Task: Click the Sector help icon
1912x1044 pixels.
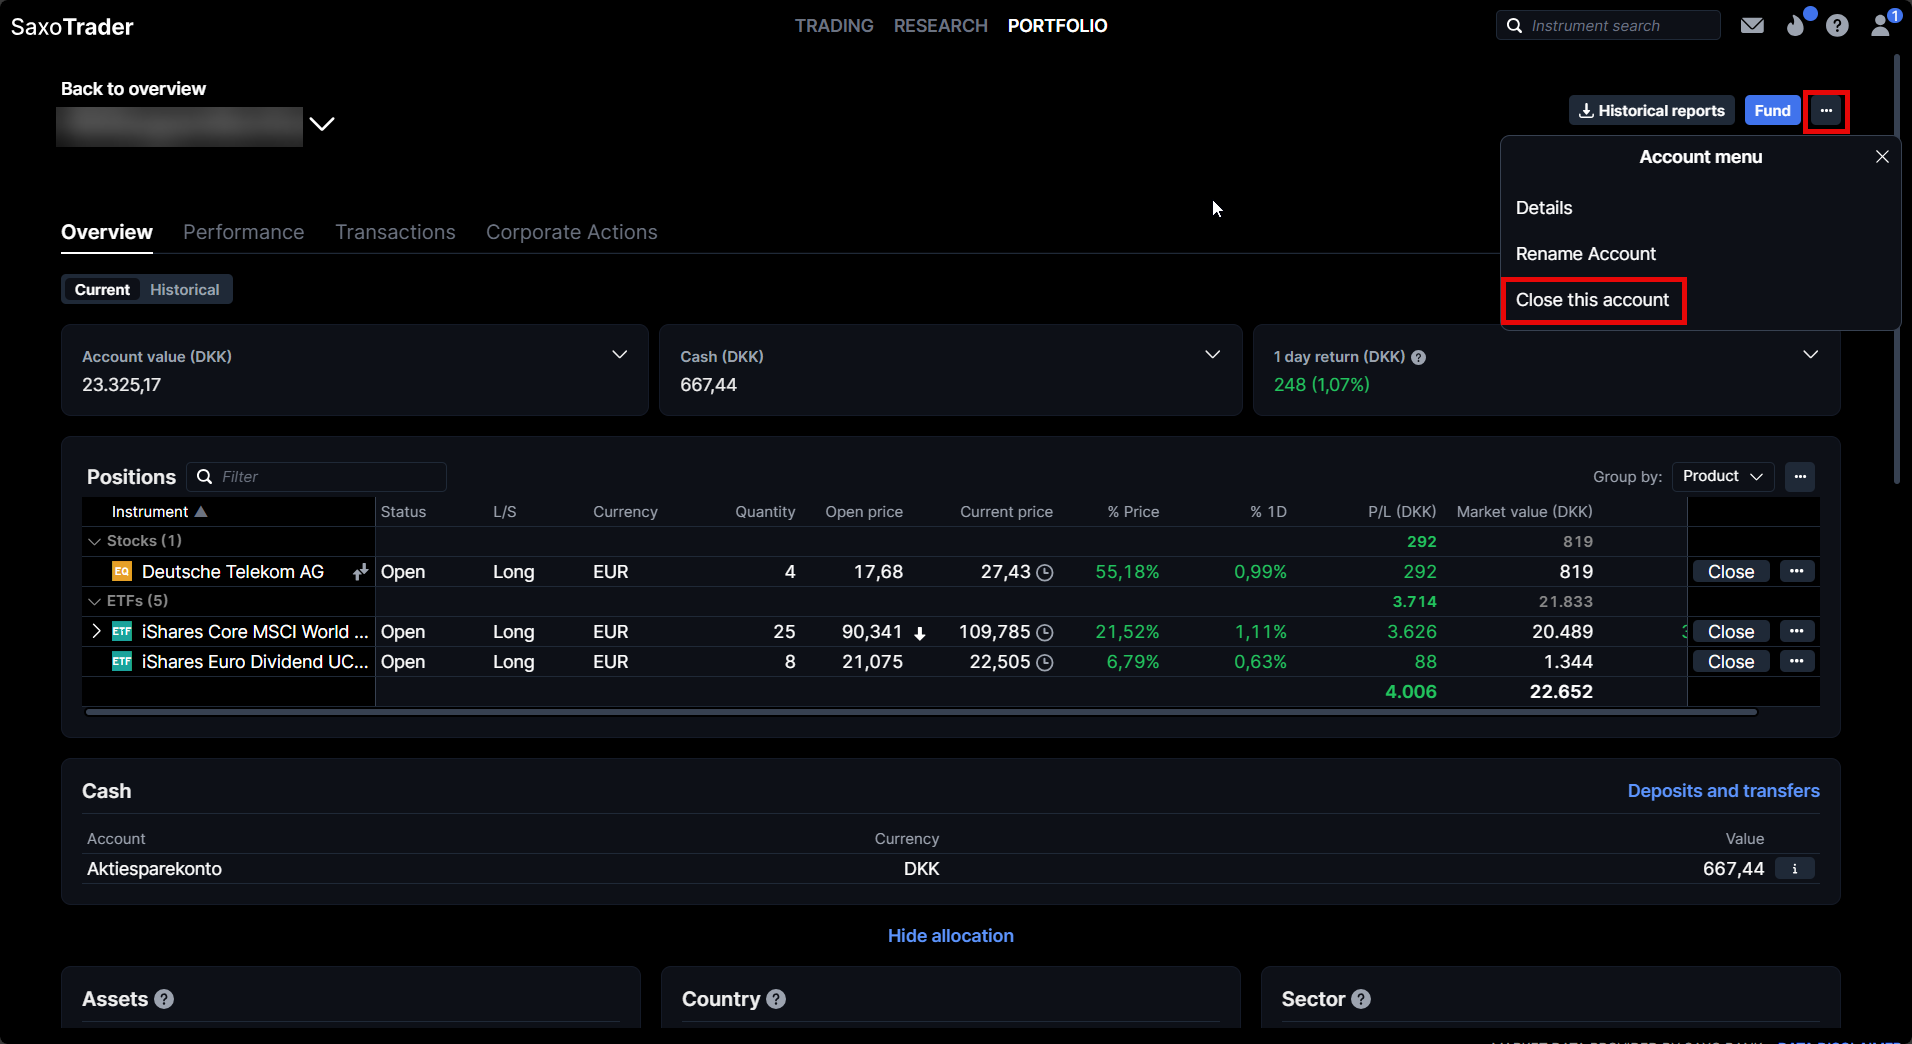Action: tap(1361, 999)
